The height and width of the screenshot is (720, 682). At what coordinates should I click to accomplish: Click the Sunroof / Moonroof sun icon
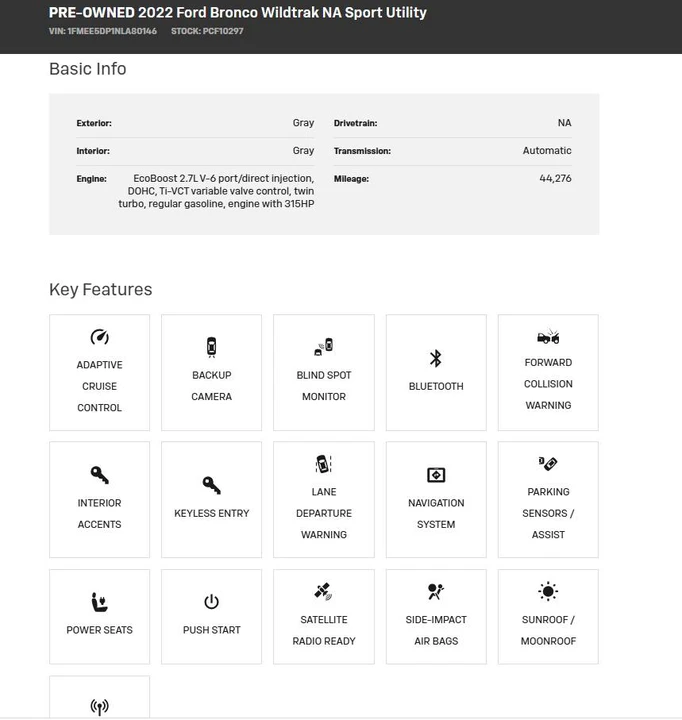click(x=548, y=591)
